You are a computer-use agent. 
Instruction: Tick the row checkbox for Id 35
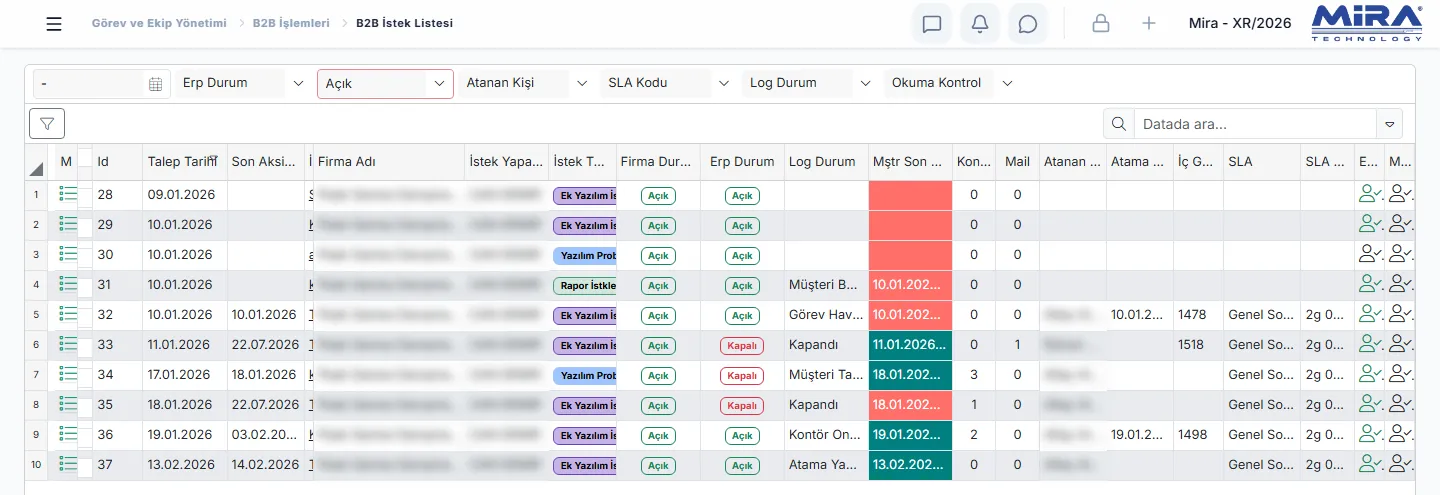pos(85,408)
